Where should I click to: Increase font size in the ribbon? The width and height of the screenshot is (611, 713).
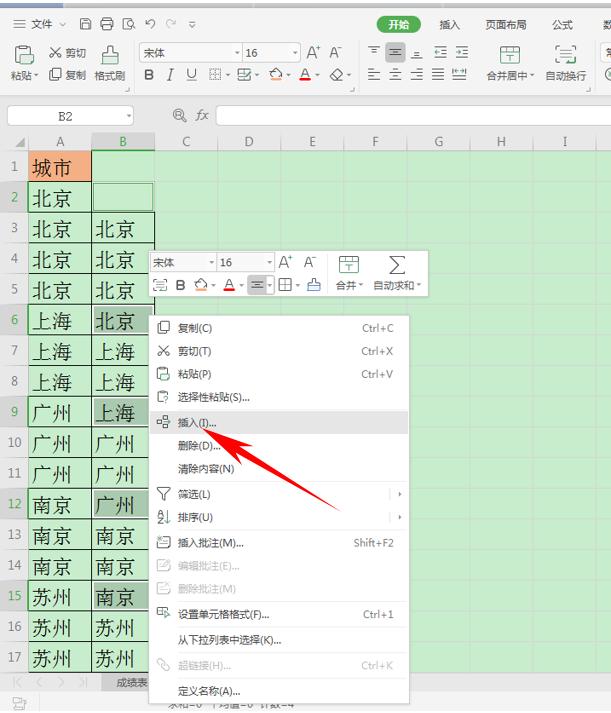click(313, 53)
